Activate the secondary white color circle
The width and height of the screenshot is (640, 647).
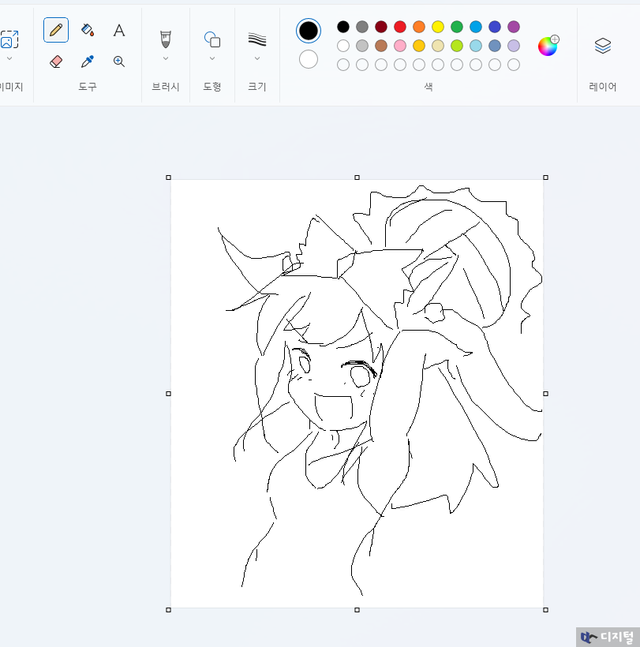(309, 59)
